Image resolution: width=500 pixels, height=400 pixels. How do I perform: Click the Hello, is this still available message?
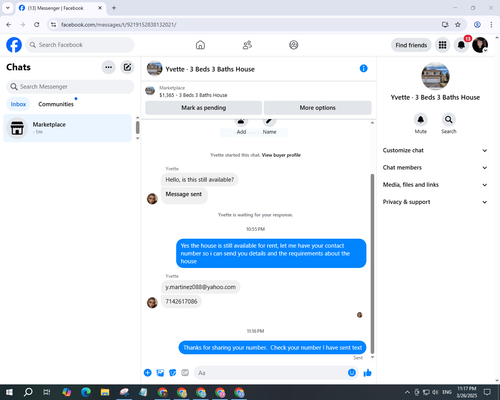click(x=200, y=180)
